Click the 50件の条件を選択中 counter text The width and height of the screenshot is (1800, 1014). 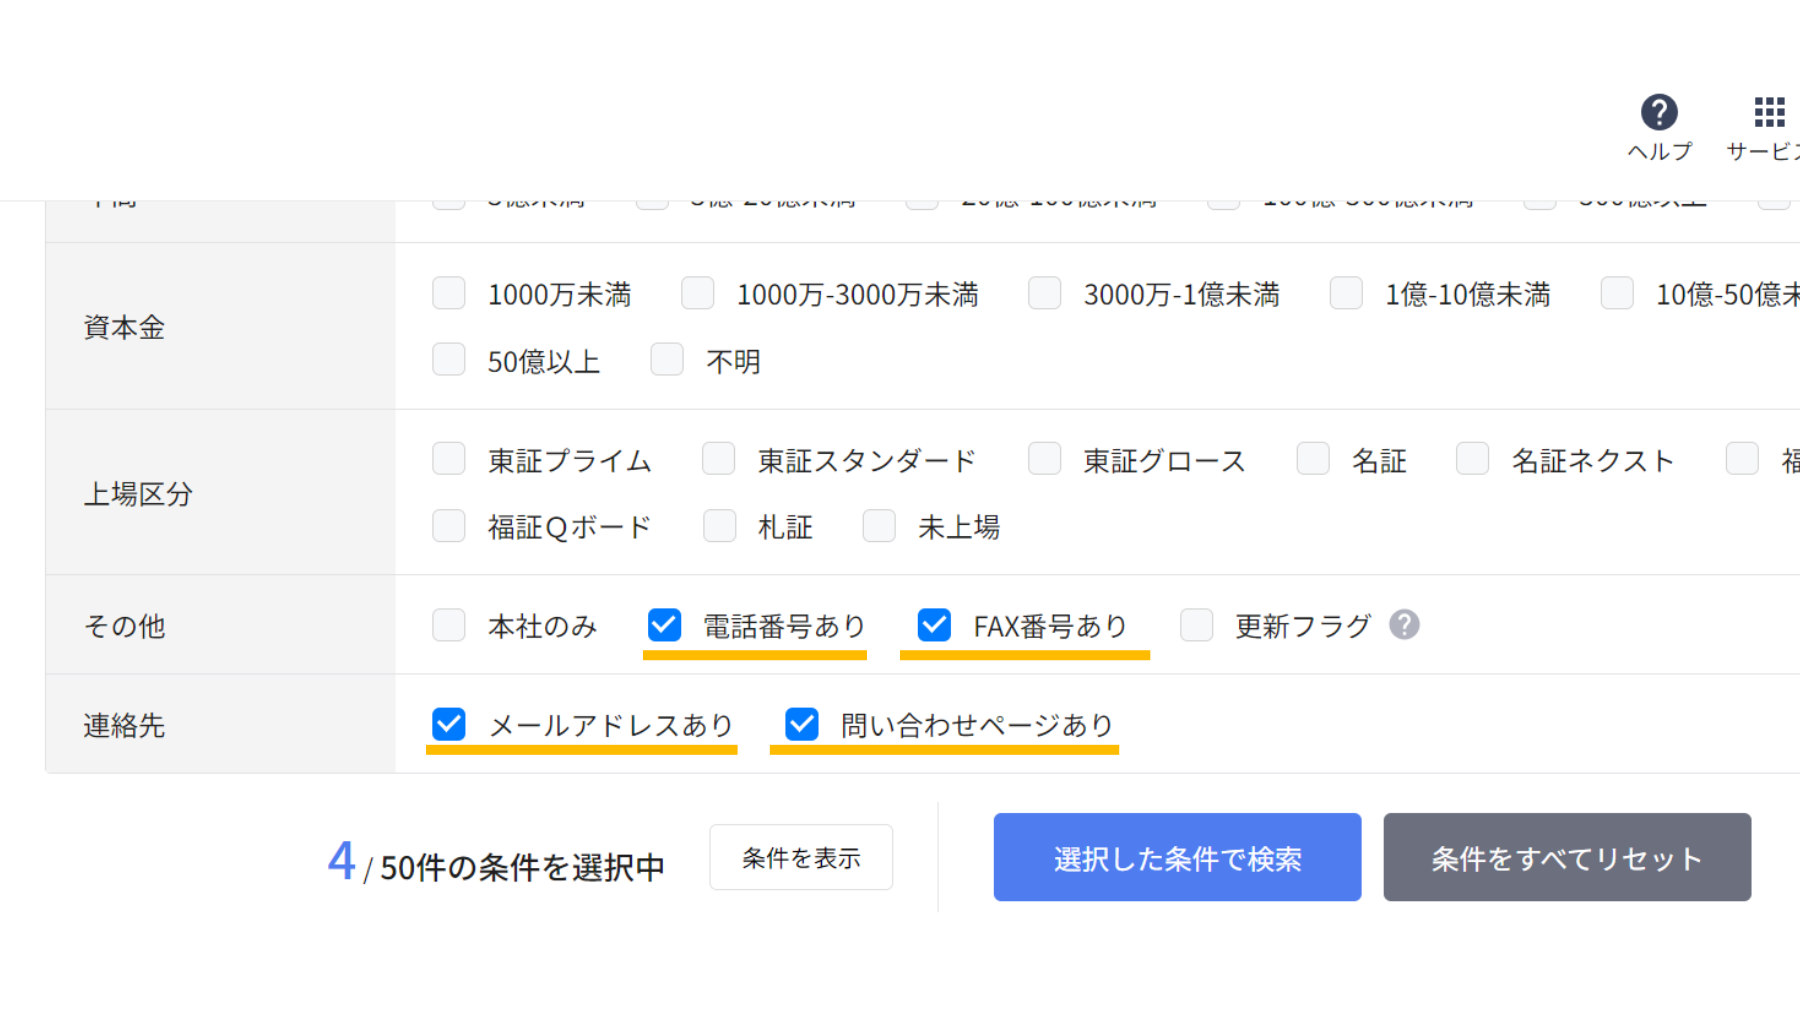pyautogui.click(x=522, y=867)
